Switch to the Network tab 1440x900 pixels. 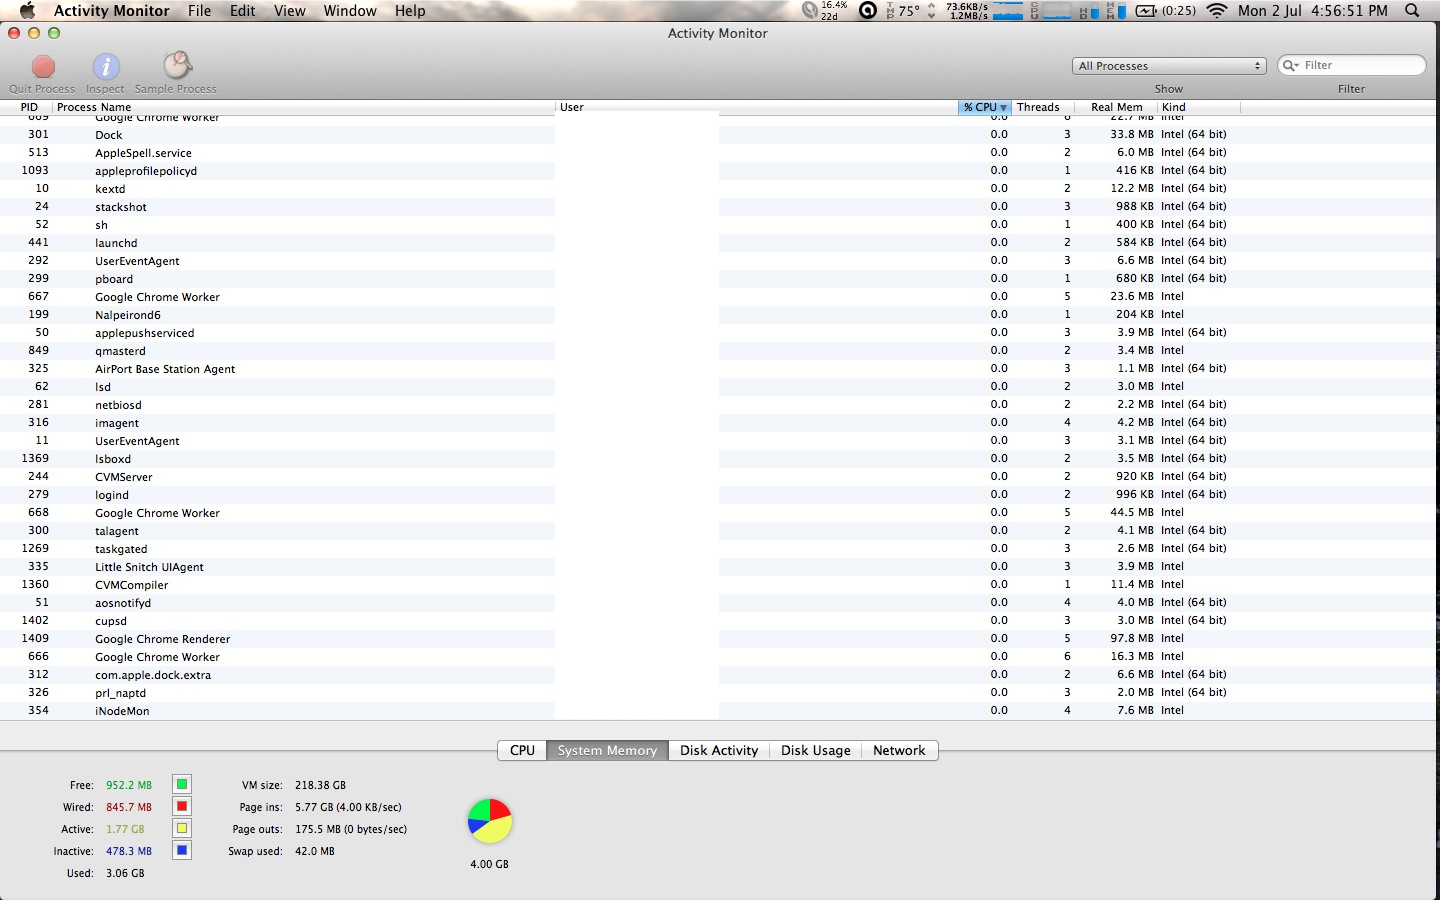899,750
